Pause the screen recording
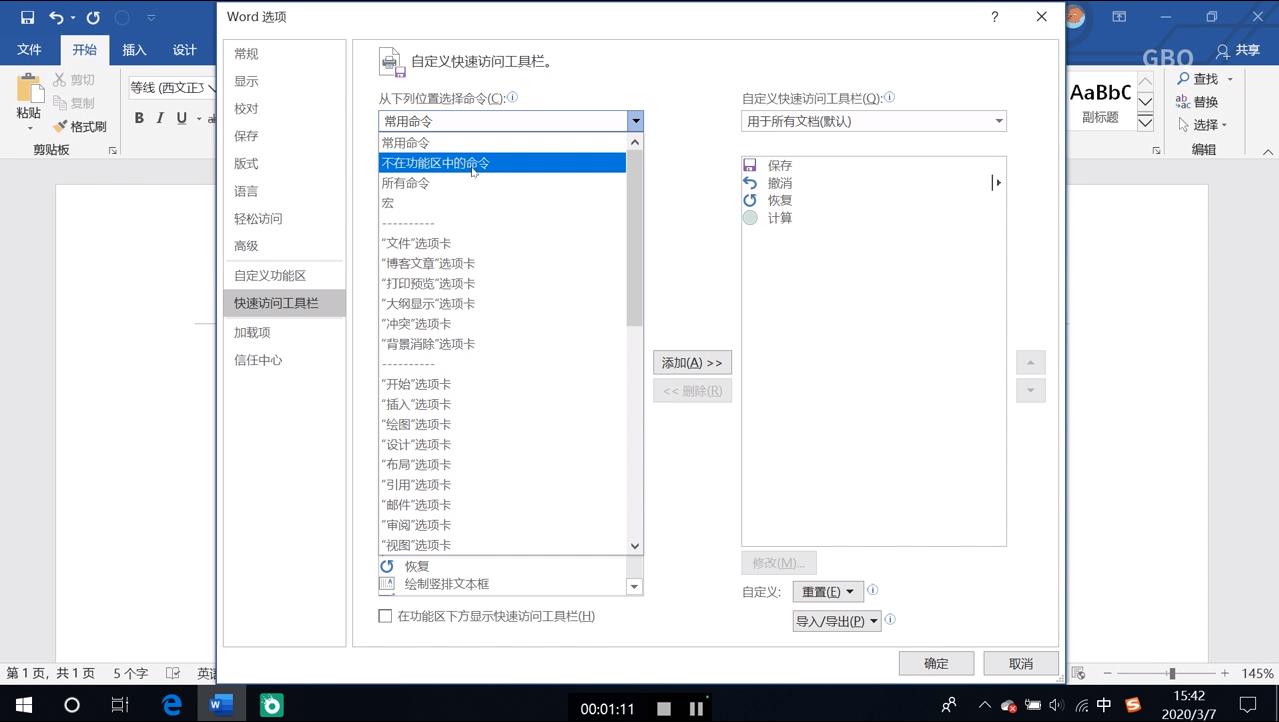1279x722 pixels. 696,709
